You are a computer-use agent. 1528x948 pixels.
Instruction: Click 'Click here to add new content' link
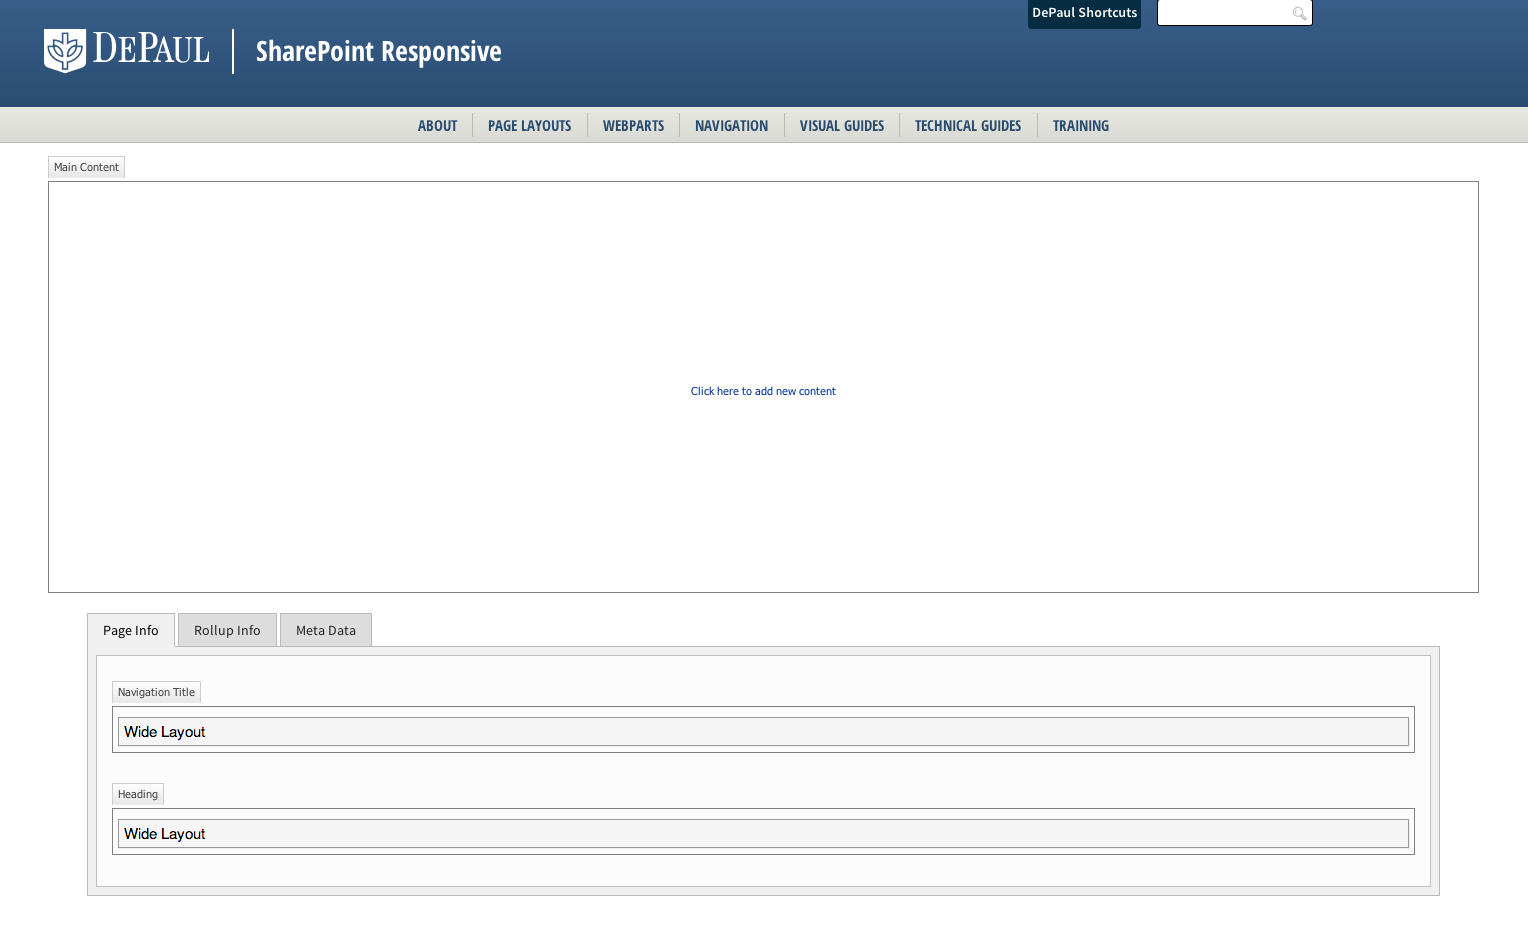coord(763,391)
